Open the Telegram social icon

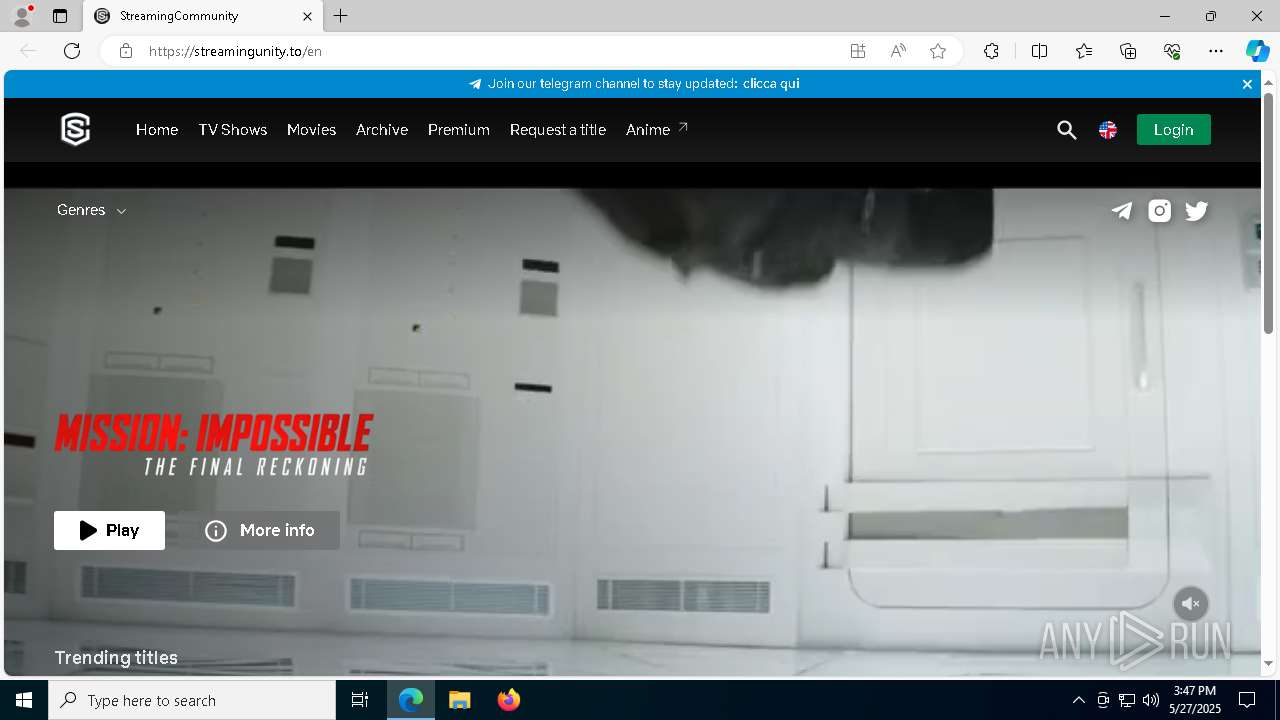[x=1122, y=210]
